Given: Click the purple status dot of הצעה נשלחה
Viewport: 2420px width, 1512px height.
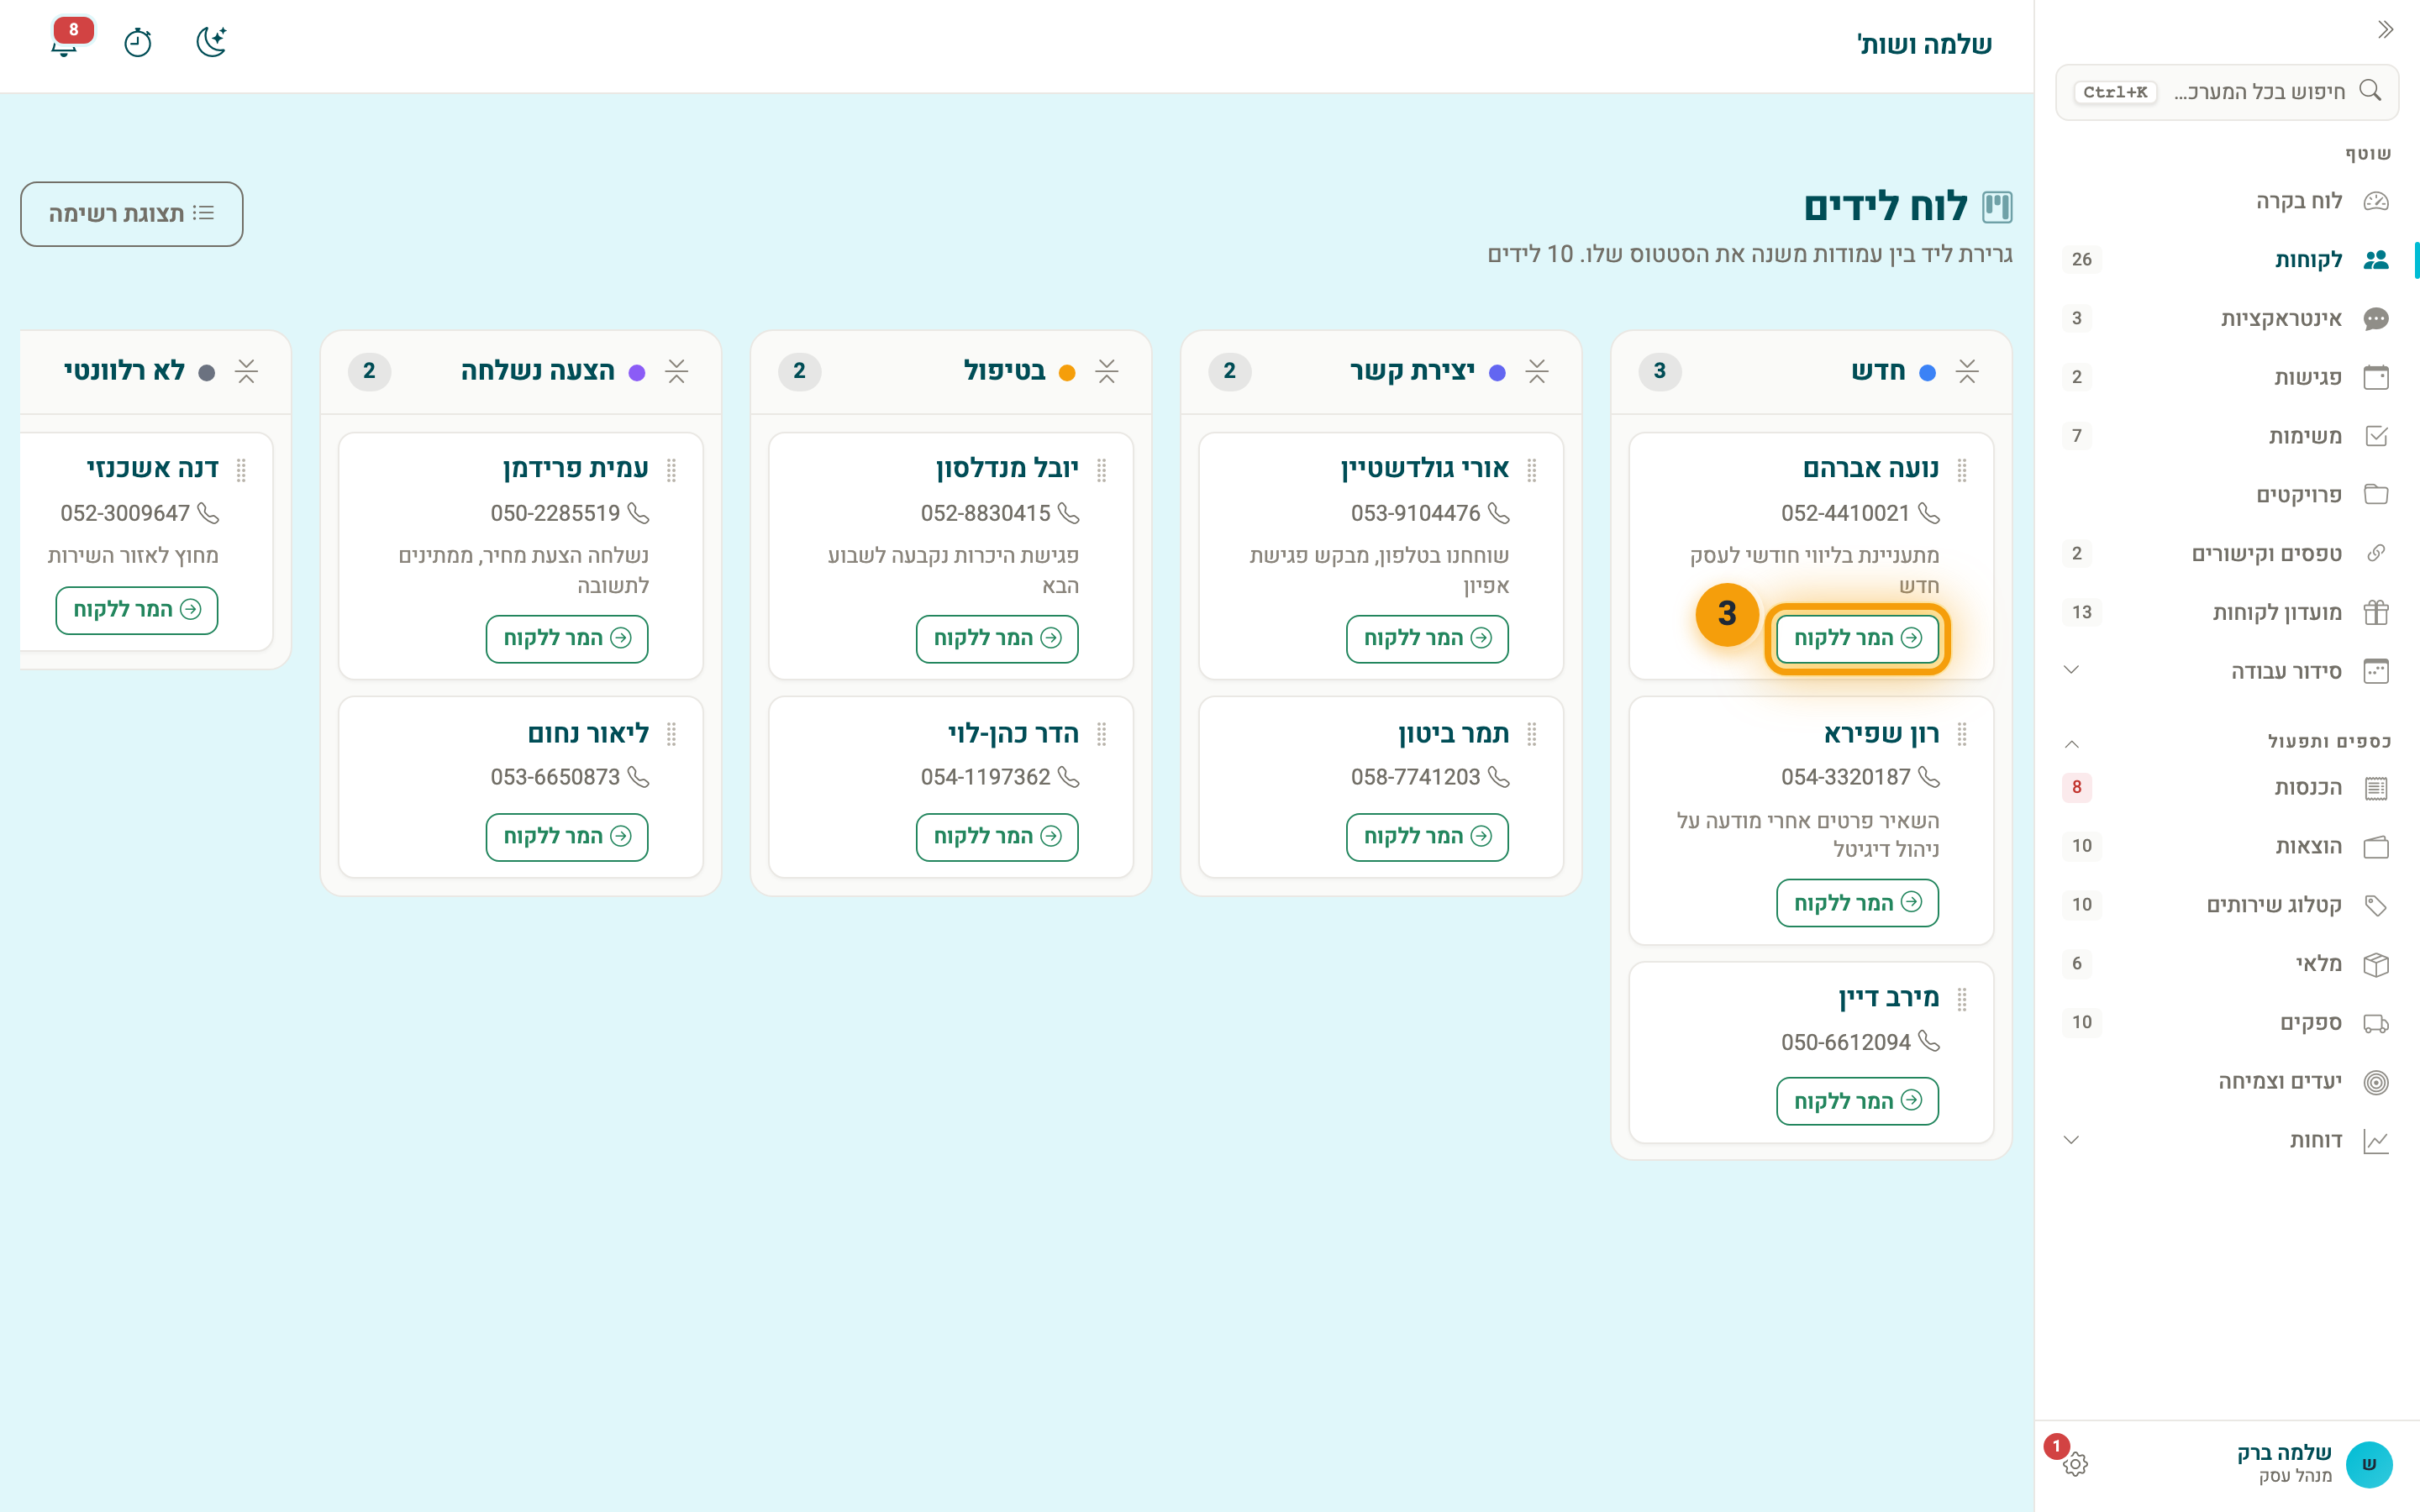Looking at the screenshot, I should click(x=637, y=373).
